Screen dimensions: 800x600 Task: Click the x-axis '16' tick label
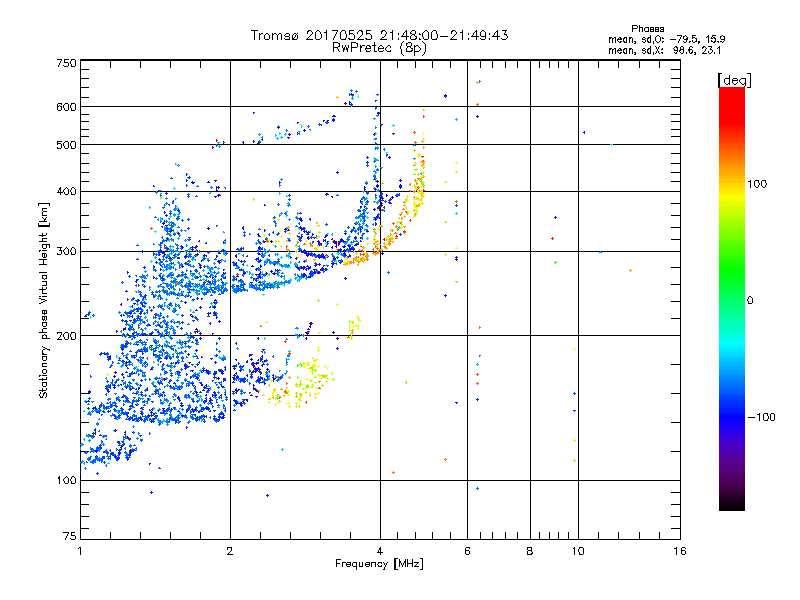[680, 551]
